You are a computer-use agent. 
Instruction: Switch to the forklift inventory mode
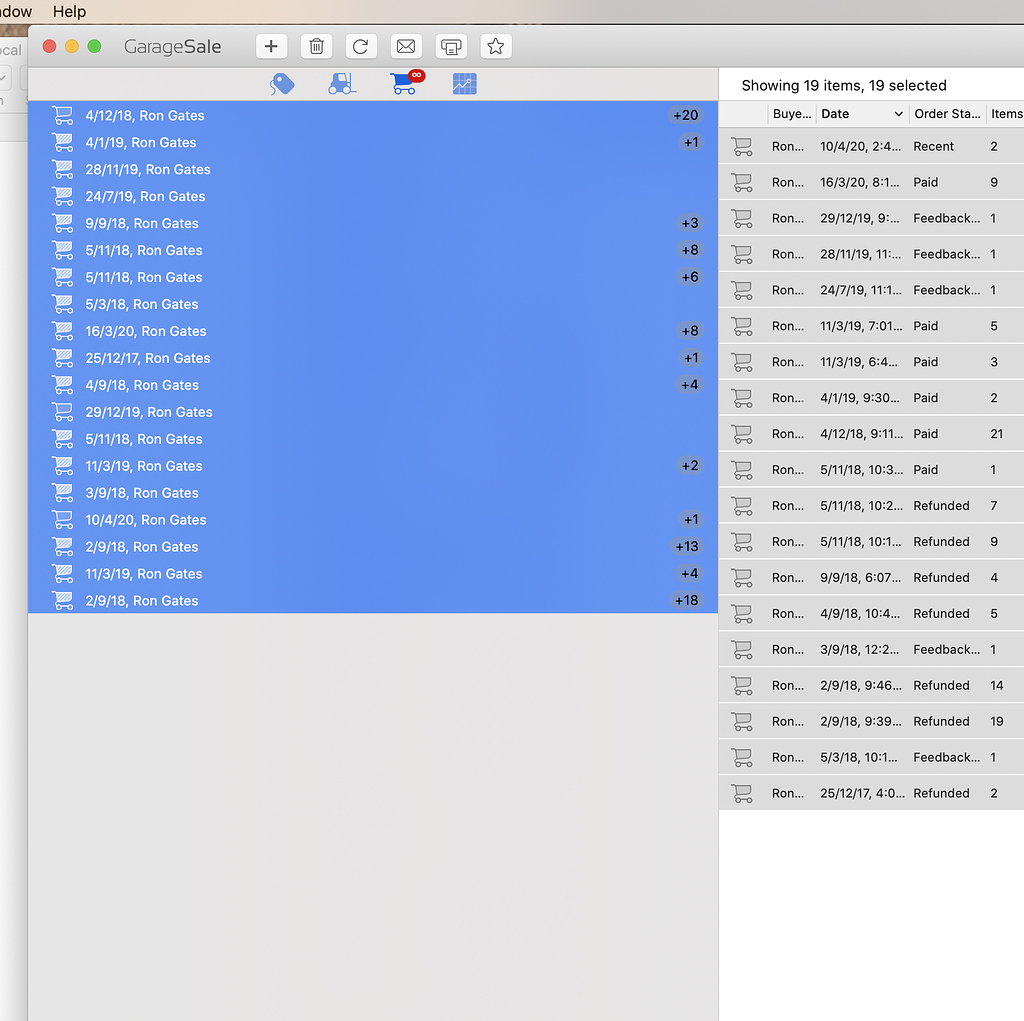[342, 84]
